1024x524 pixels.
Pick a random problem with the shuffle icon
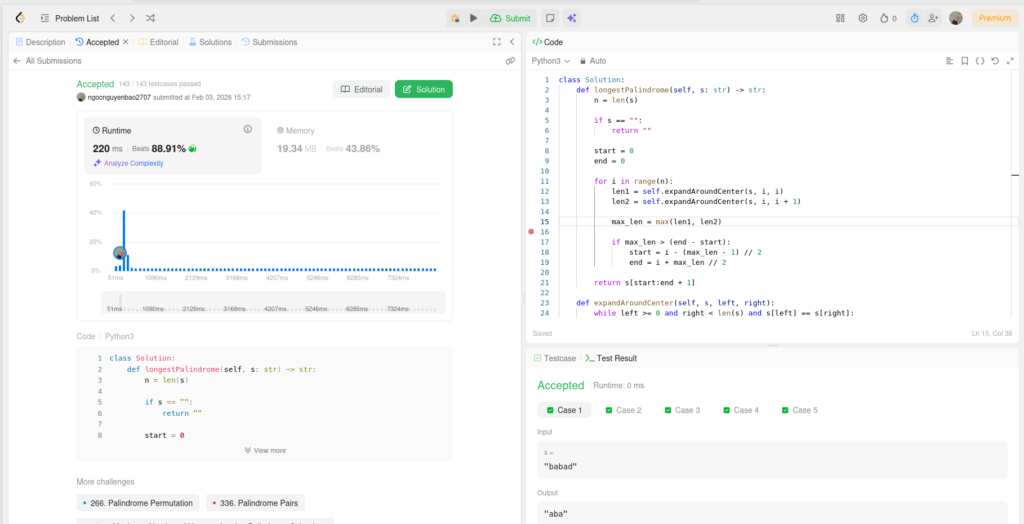coord(150,18)
